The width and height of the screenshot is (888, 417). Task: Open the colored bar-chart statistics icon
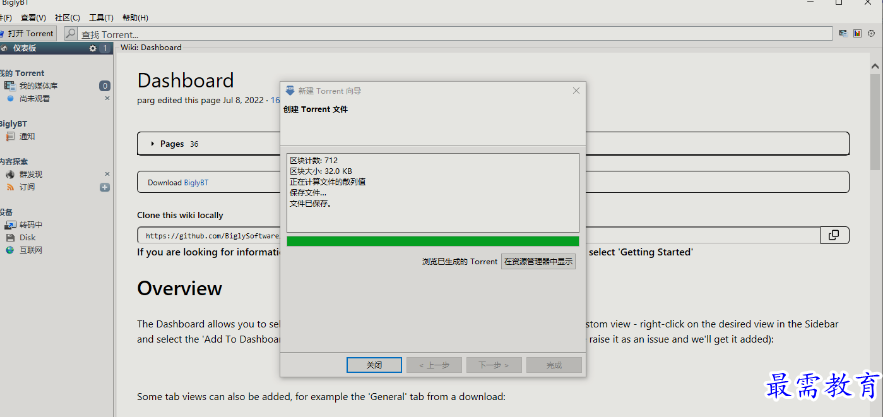tap(857, 33)
